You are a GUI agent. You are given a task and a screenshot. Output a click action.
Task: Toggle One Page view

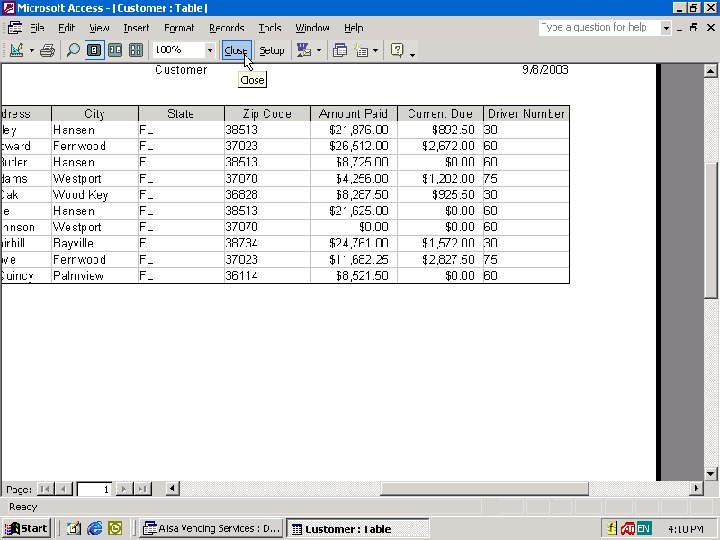tap(94, 50)
